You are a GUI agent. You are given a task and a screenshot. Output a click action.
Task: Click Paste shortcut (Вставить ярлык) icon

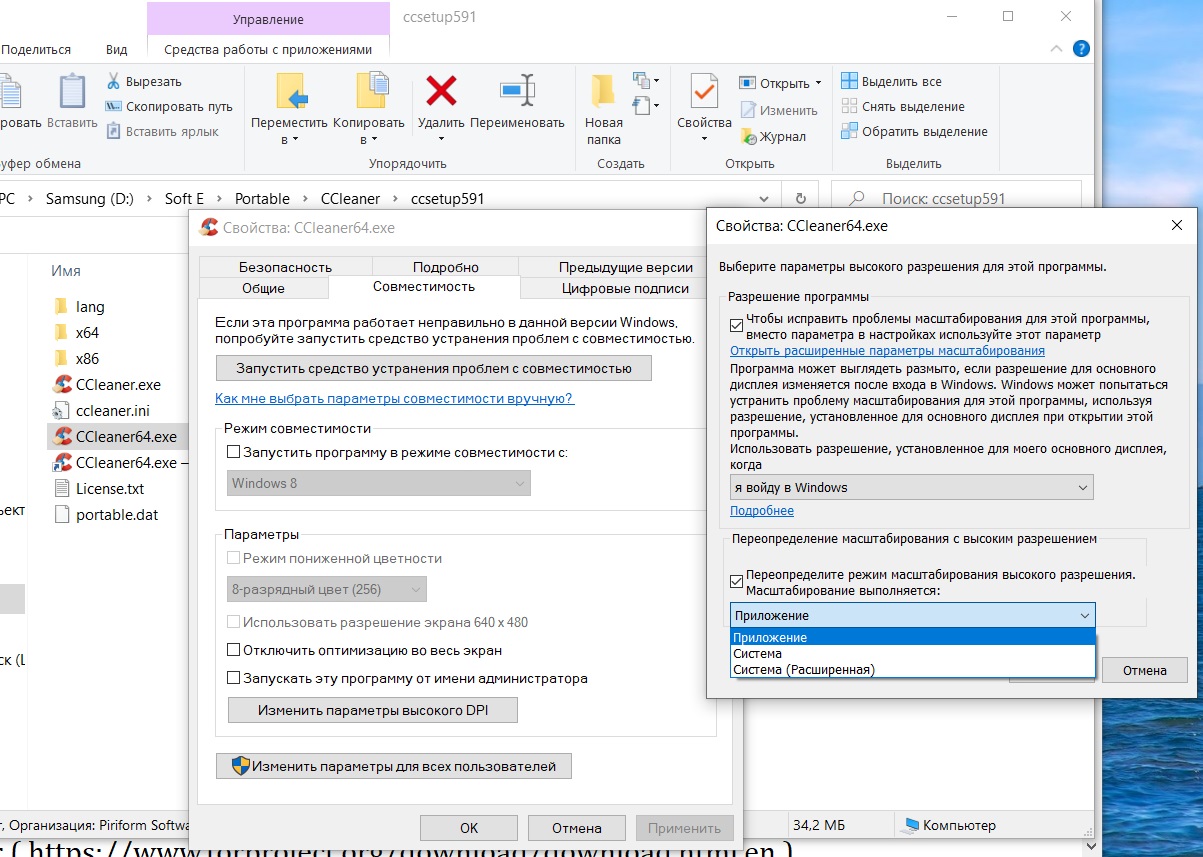pos(113,131)
